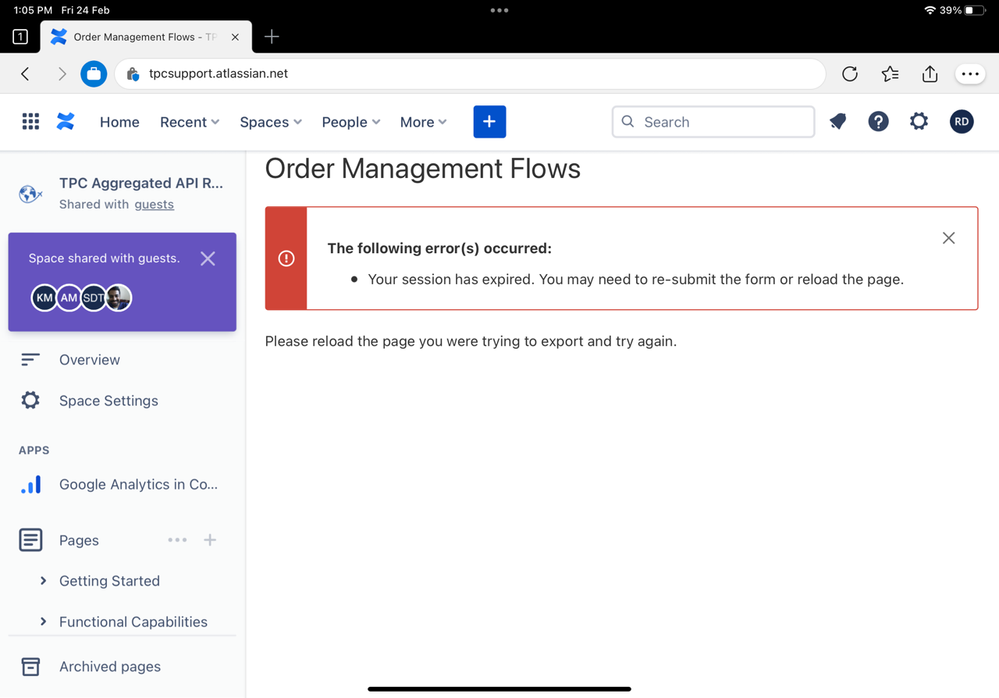Screen dimensions: 999x698
Task: Go to Home in navigation
Action: click(119, 122)
